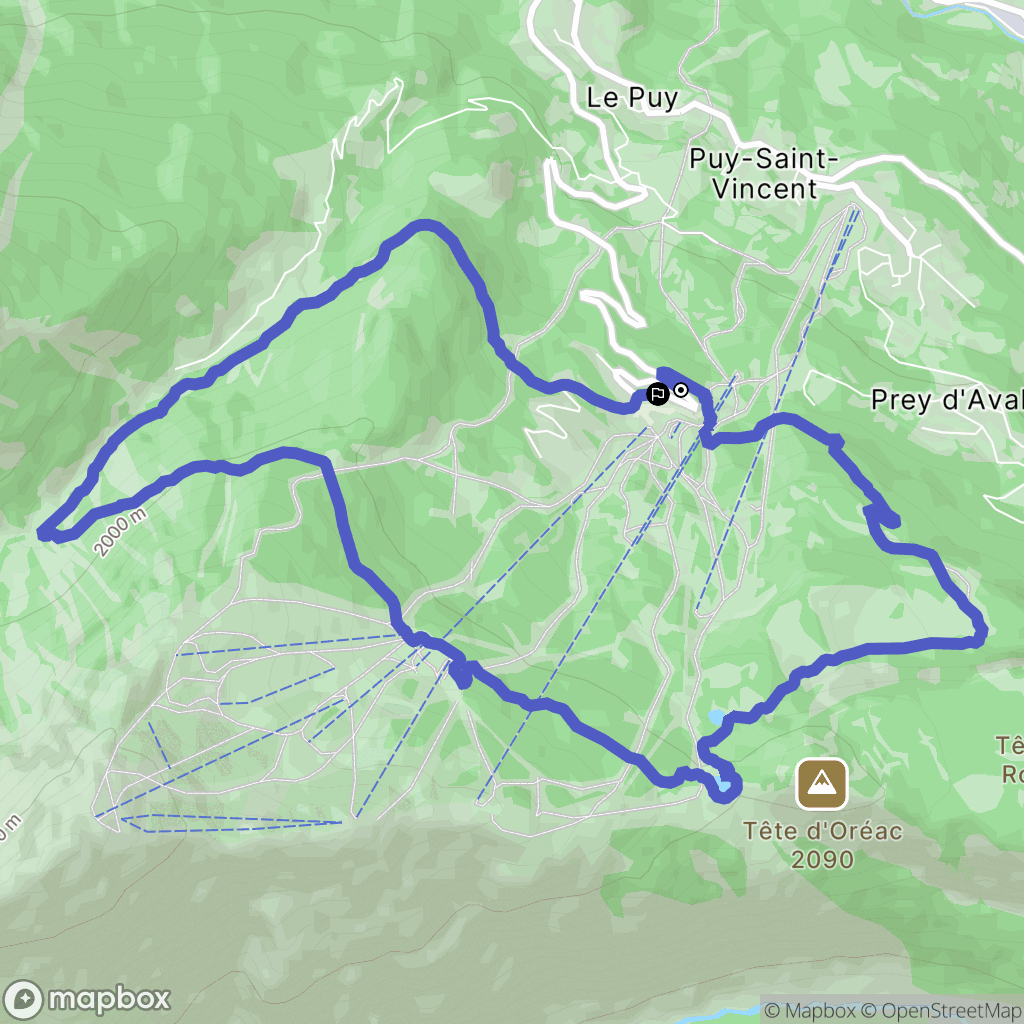
Task: Open the © Mapbox attribution link
Action: click(x=810, y=1010)
